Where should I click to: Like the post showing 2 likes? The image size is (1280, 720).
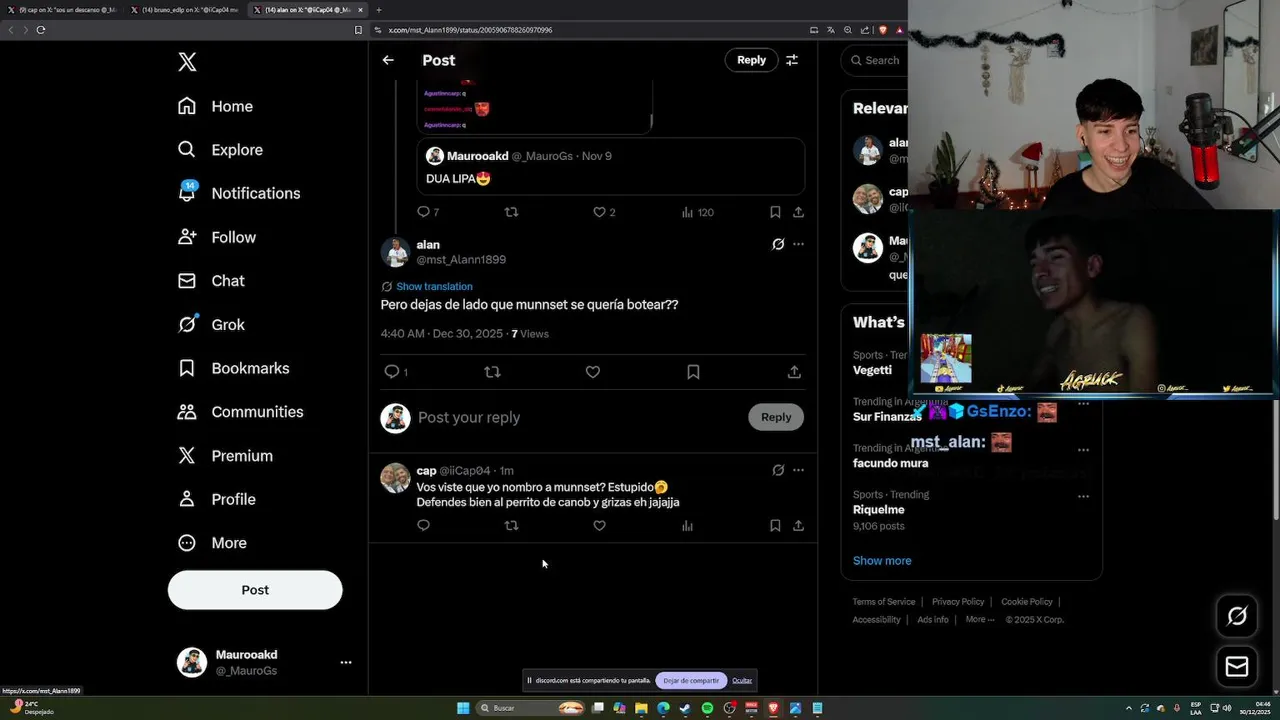click(604, 212)
